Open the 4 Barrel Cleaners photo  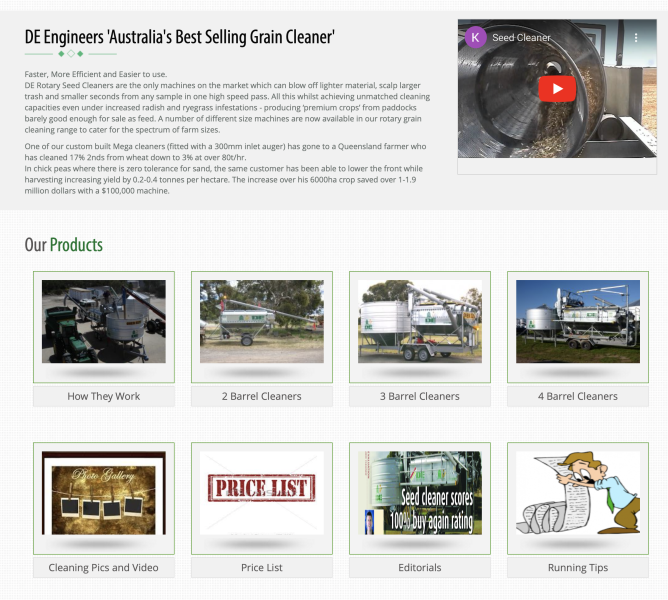pyautogui.click(x=578, y=322)
